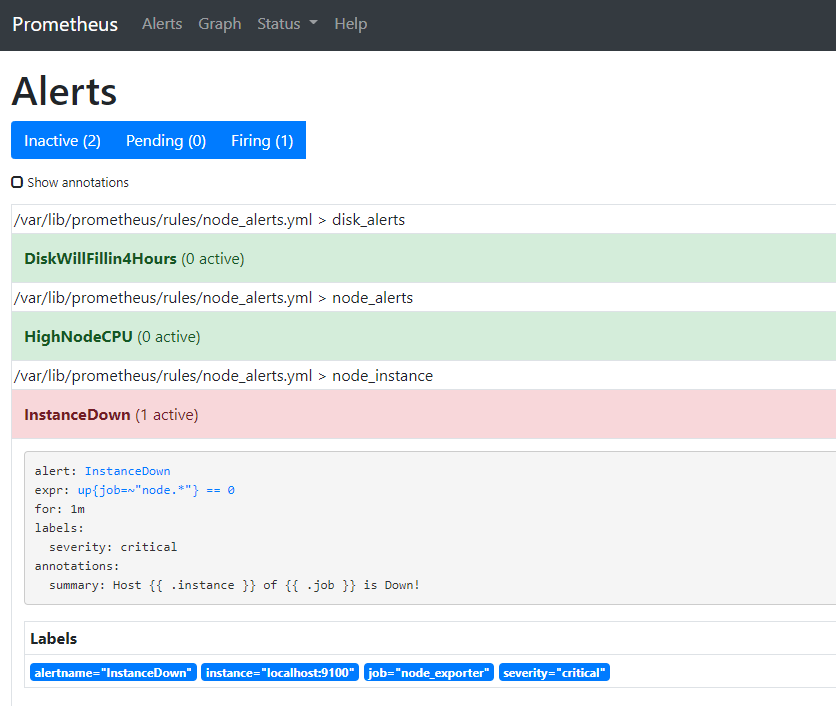This screenshot has height=706, width=836.
Task: Click the alertname="InstanceDown" label badge
Action: pyautogui.click(x=114, y=672)
